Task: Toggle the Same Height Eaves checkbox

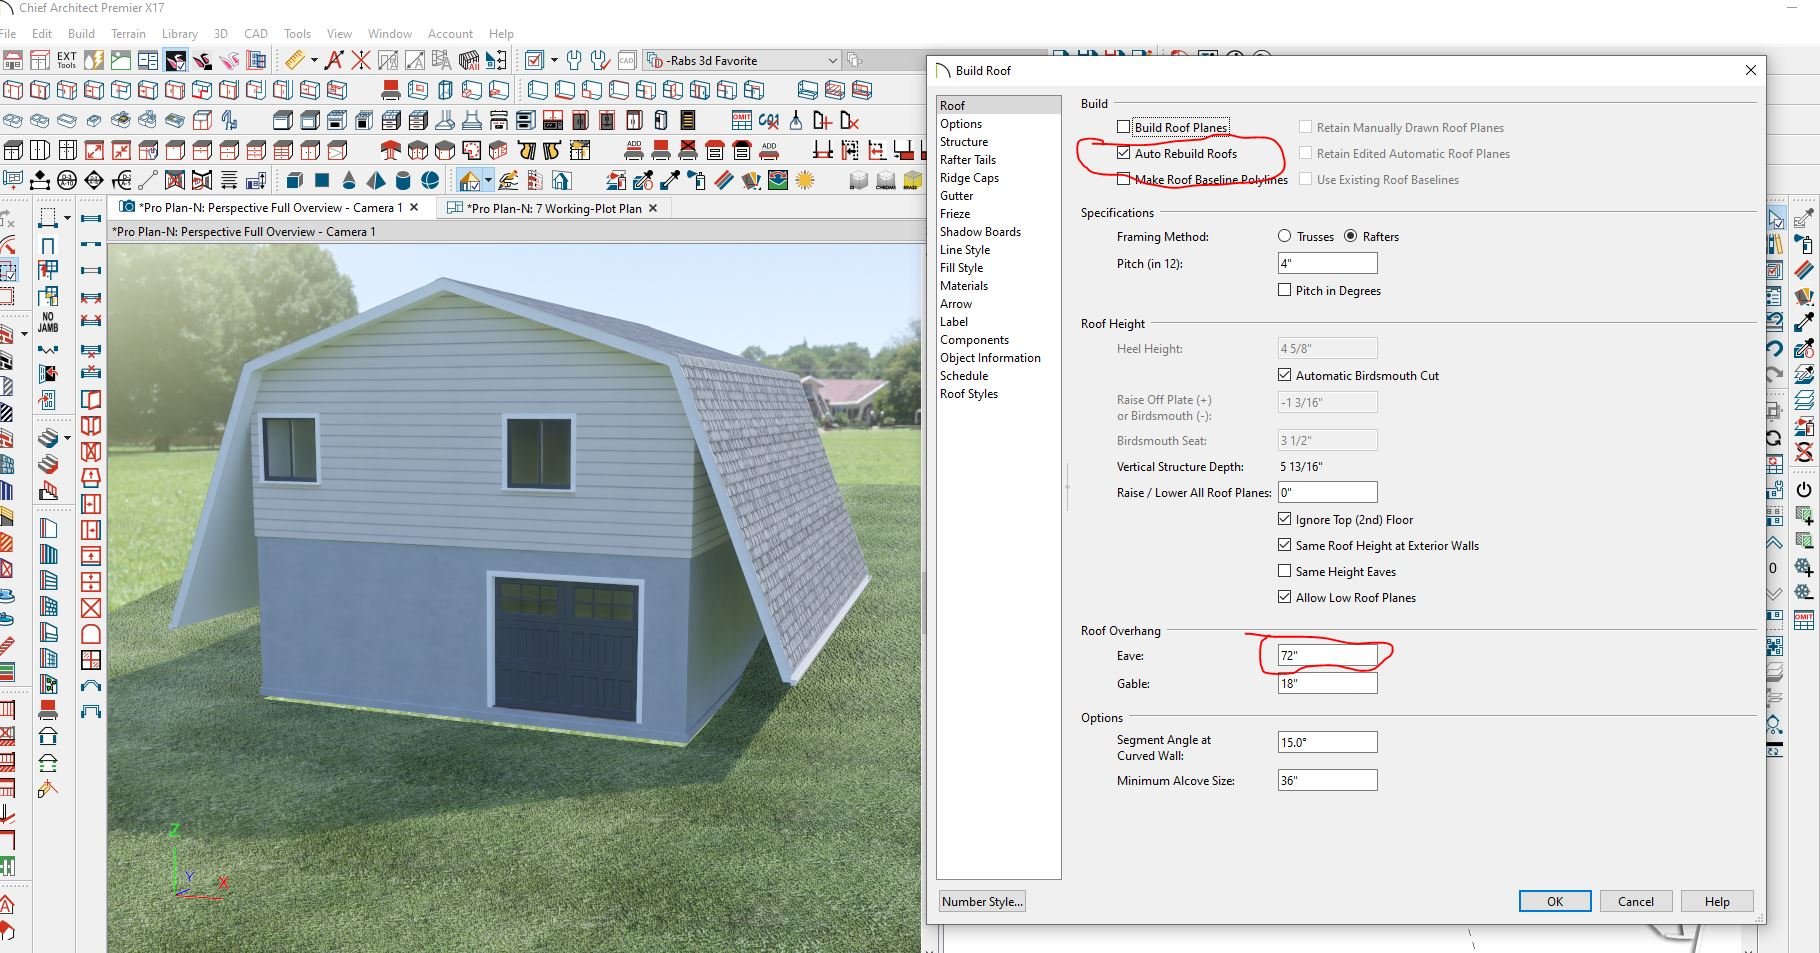Action: pos(1285,572)
